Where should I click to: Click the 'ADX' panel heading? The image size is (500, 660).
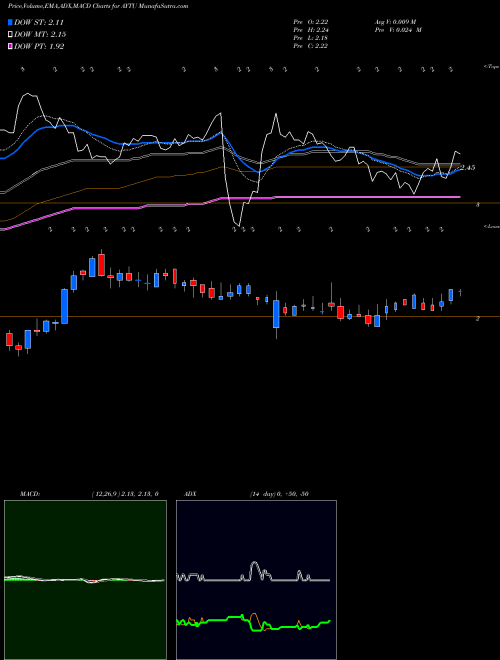click(190, 494)
